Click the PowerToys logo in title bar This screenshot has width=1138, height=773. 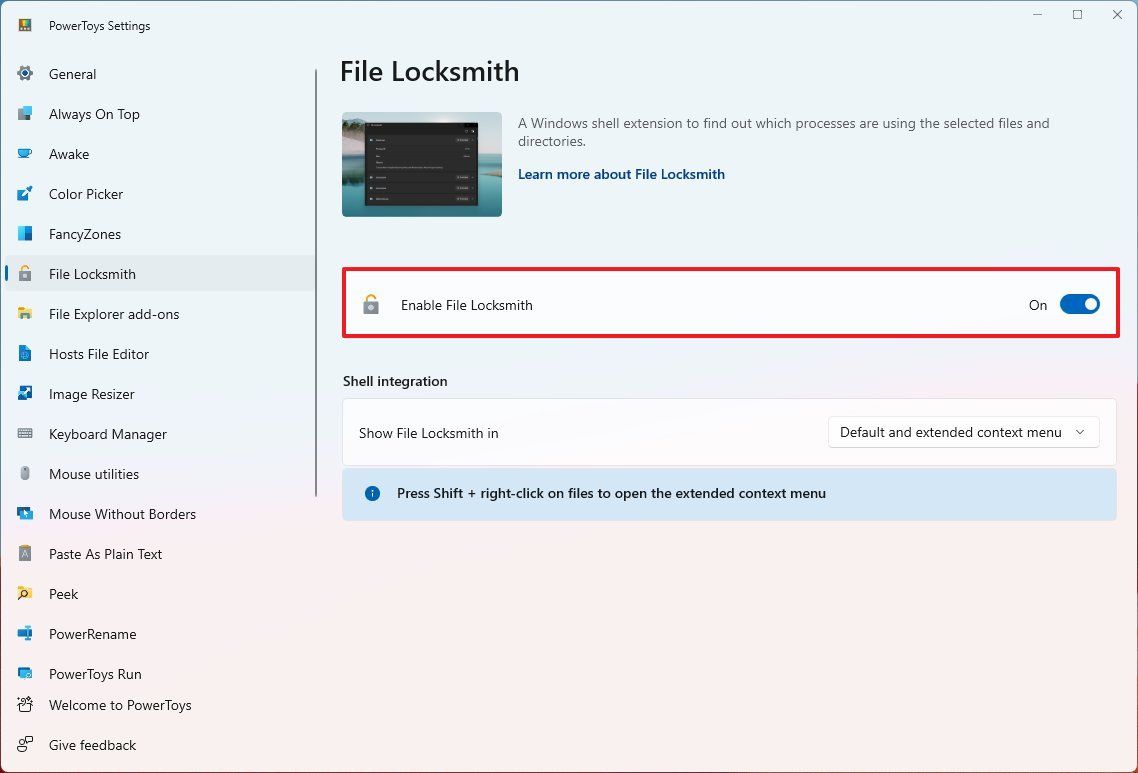pos(25,25)
